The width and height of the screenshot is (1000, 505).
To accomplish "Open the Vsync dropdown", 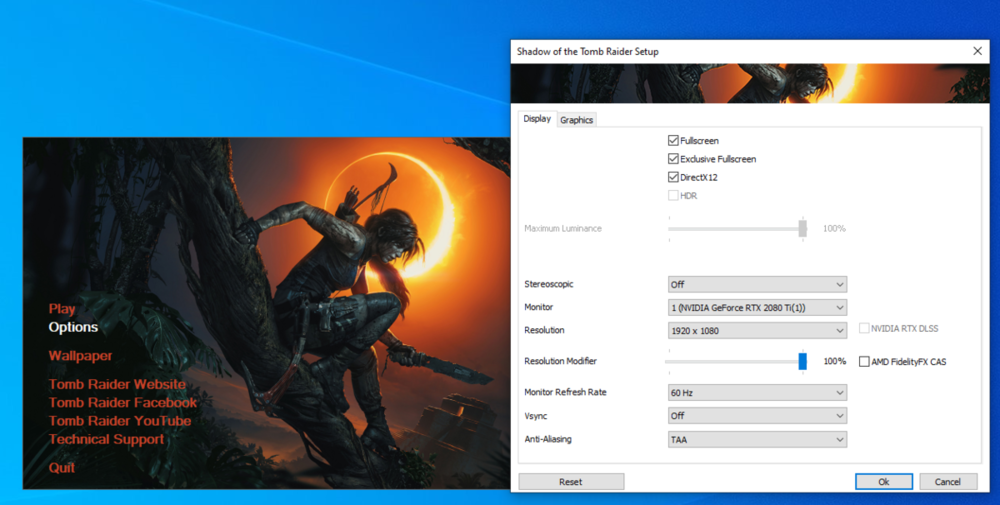I will point(757,416).
